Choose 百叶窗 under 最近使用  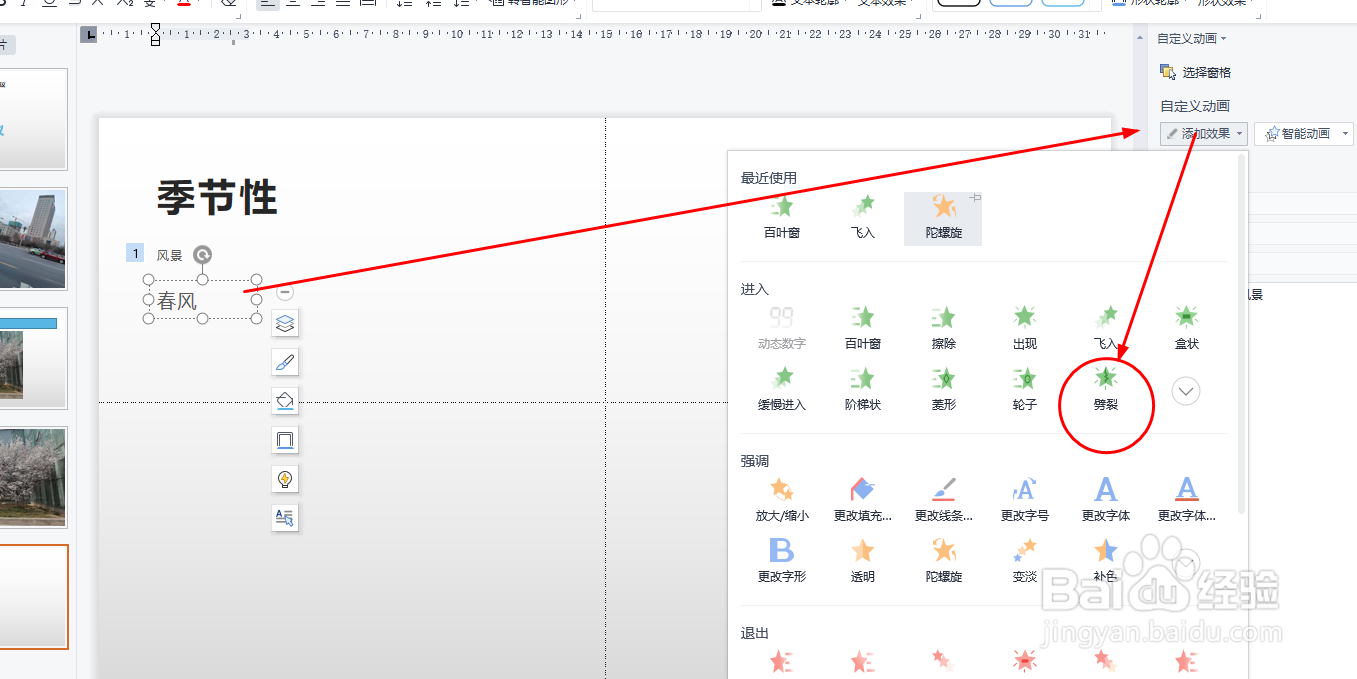[781, 218]
